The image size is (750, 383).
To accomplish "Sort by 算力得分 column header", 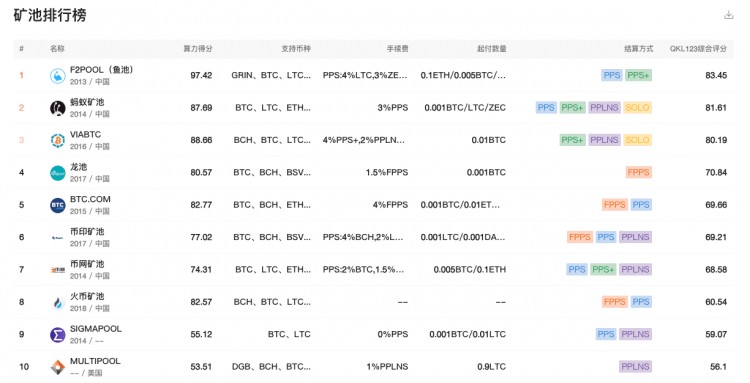I will tap(198, 49).
